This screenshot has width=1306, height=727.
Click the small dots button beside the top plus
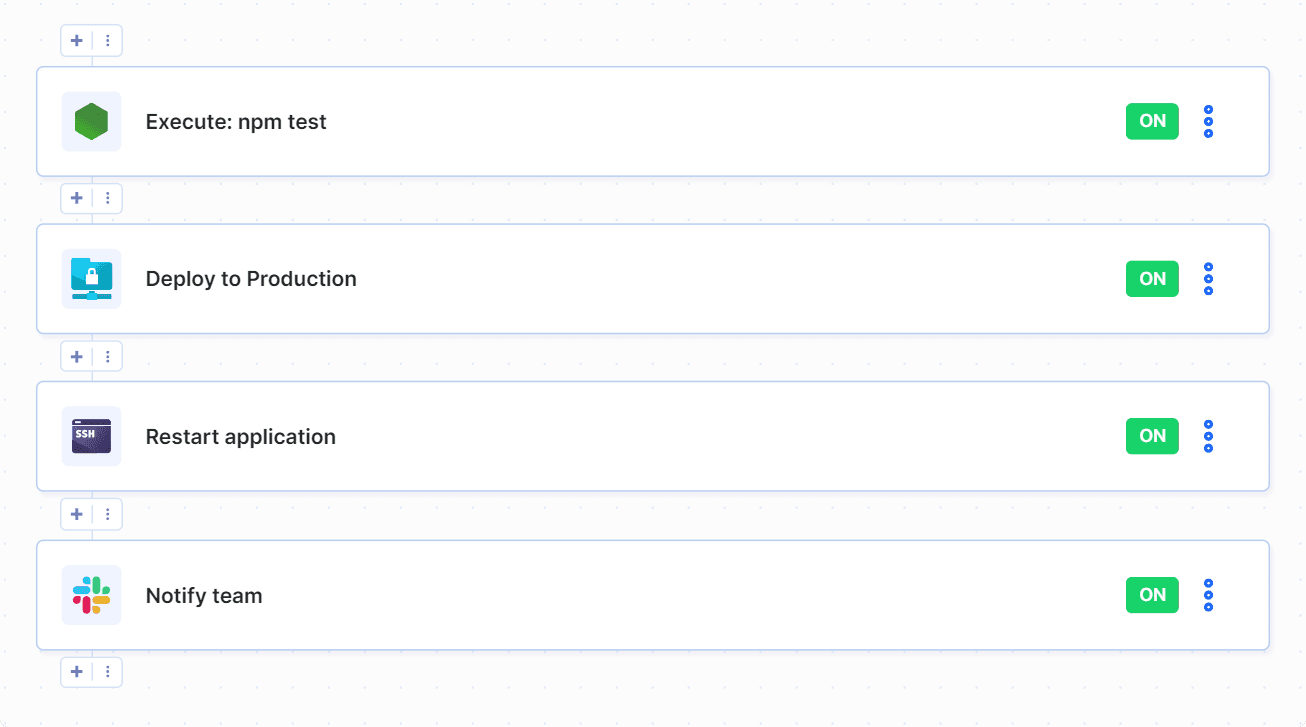(x=107, y=40)
